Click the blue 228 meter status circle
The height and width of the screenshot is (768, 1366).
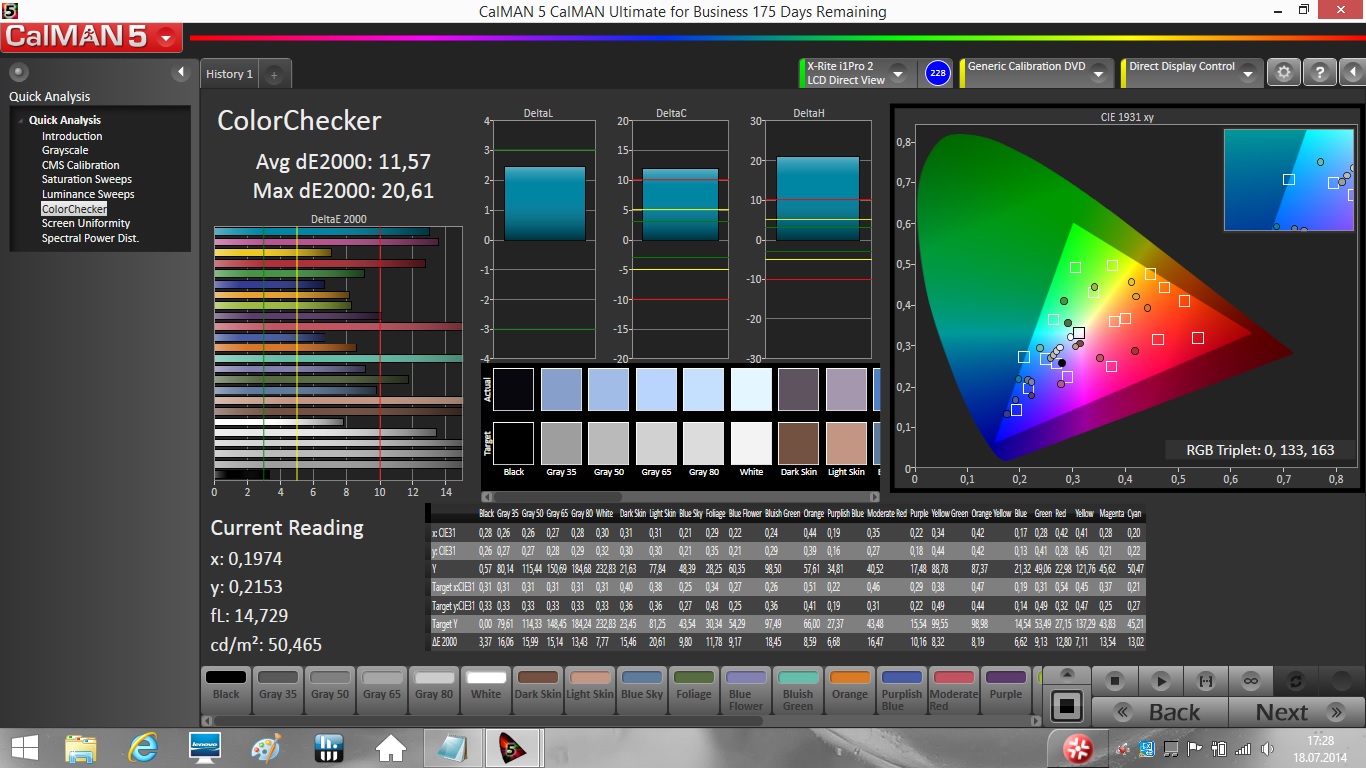pyautogui.click(x=937, y=73)
